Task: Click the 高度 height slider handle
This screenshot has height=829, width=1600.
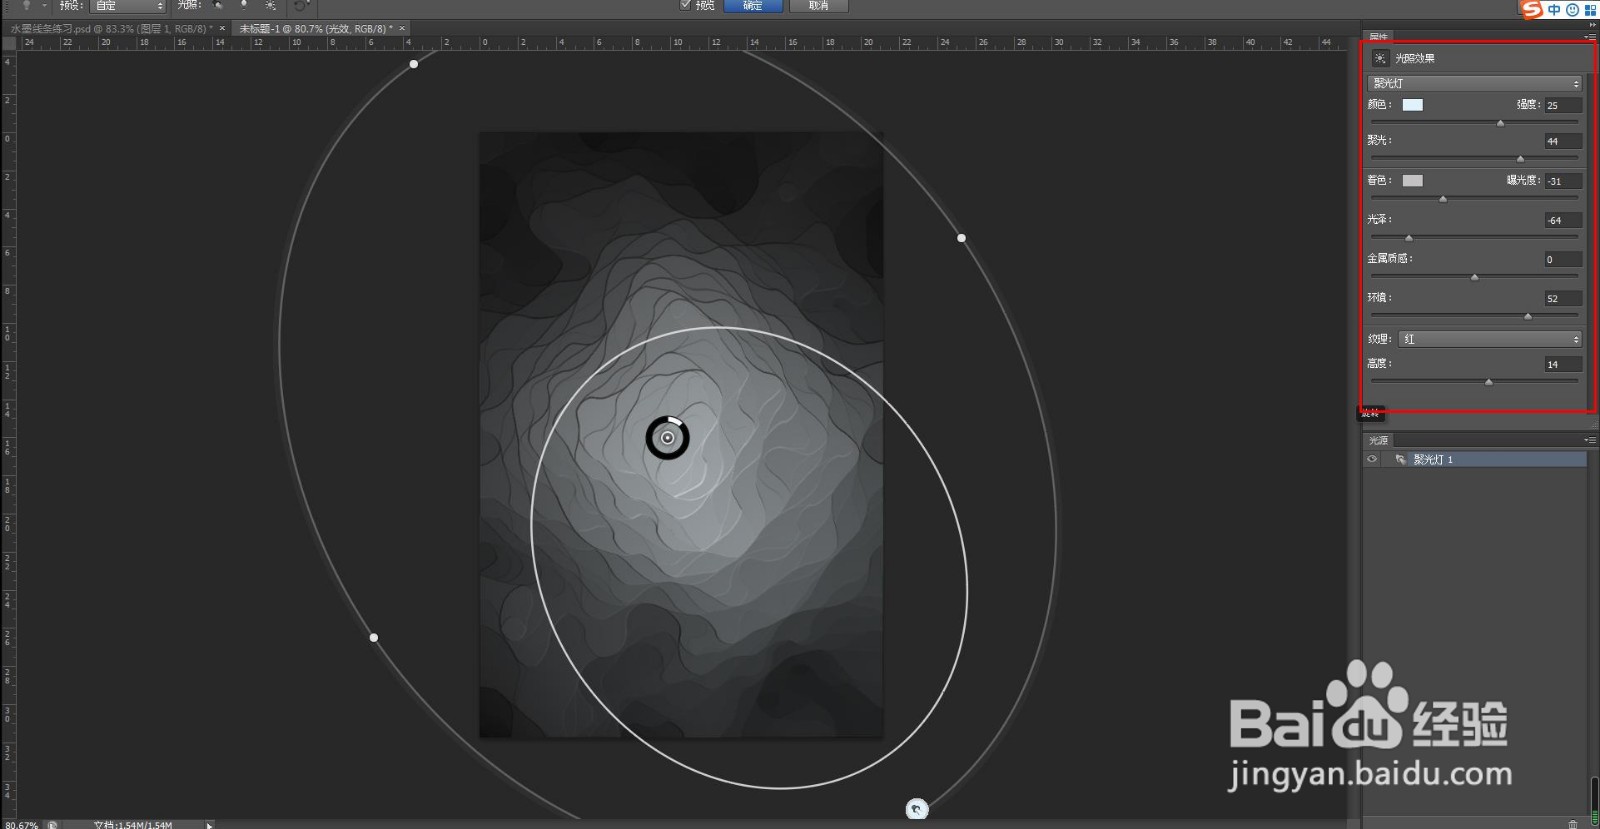Action: tap(1489, 382)
